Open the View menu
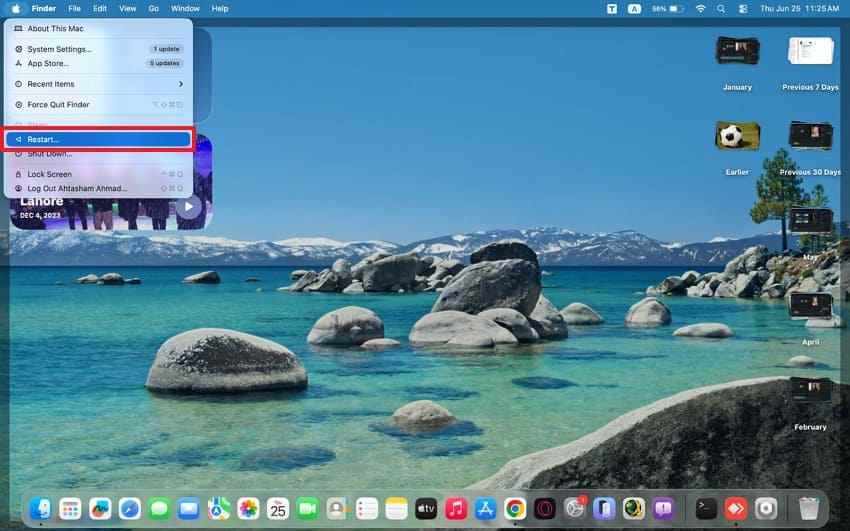The image size is (850, 531). tap(127, 9)
